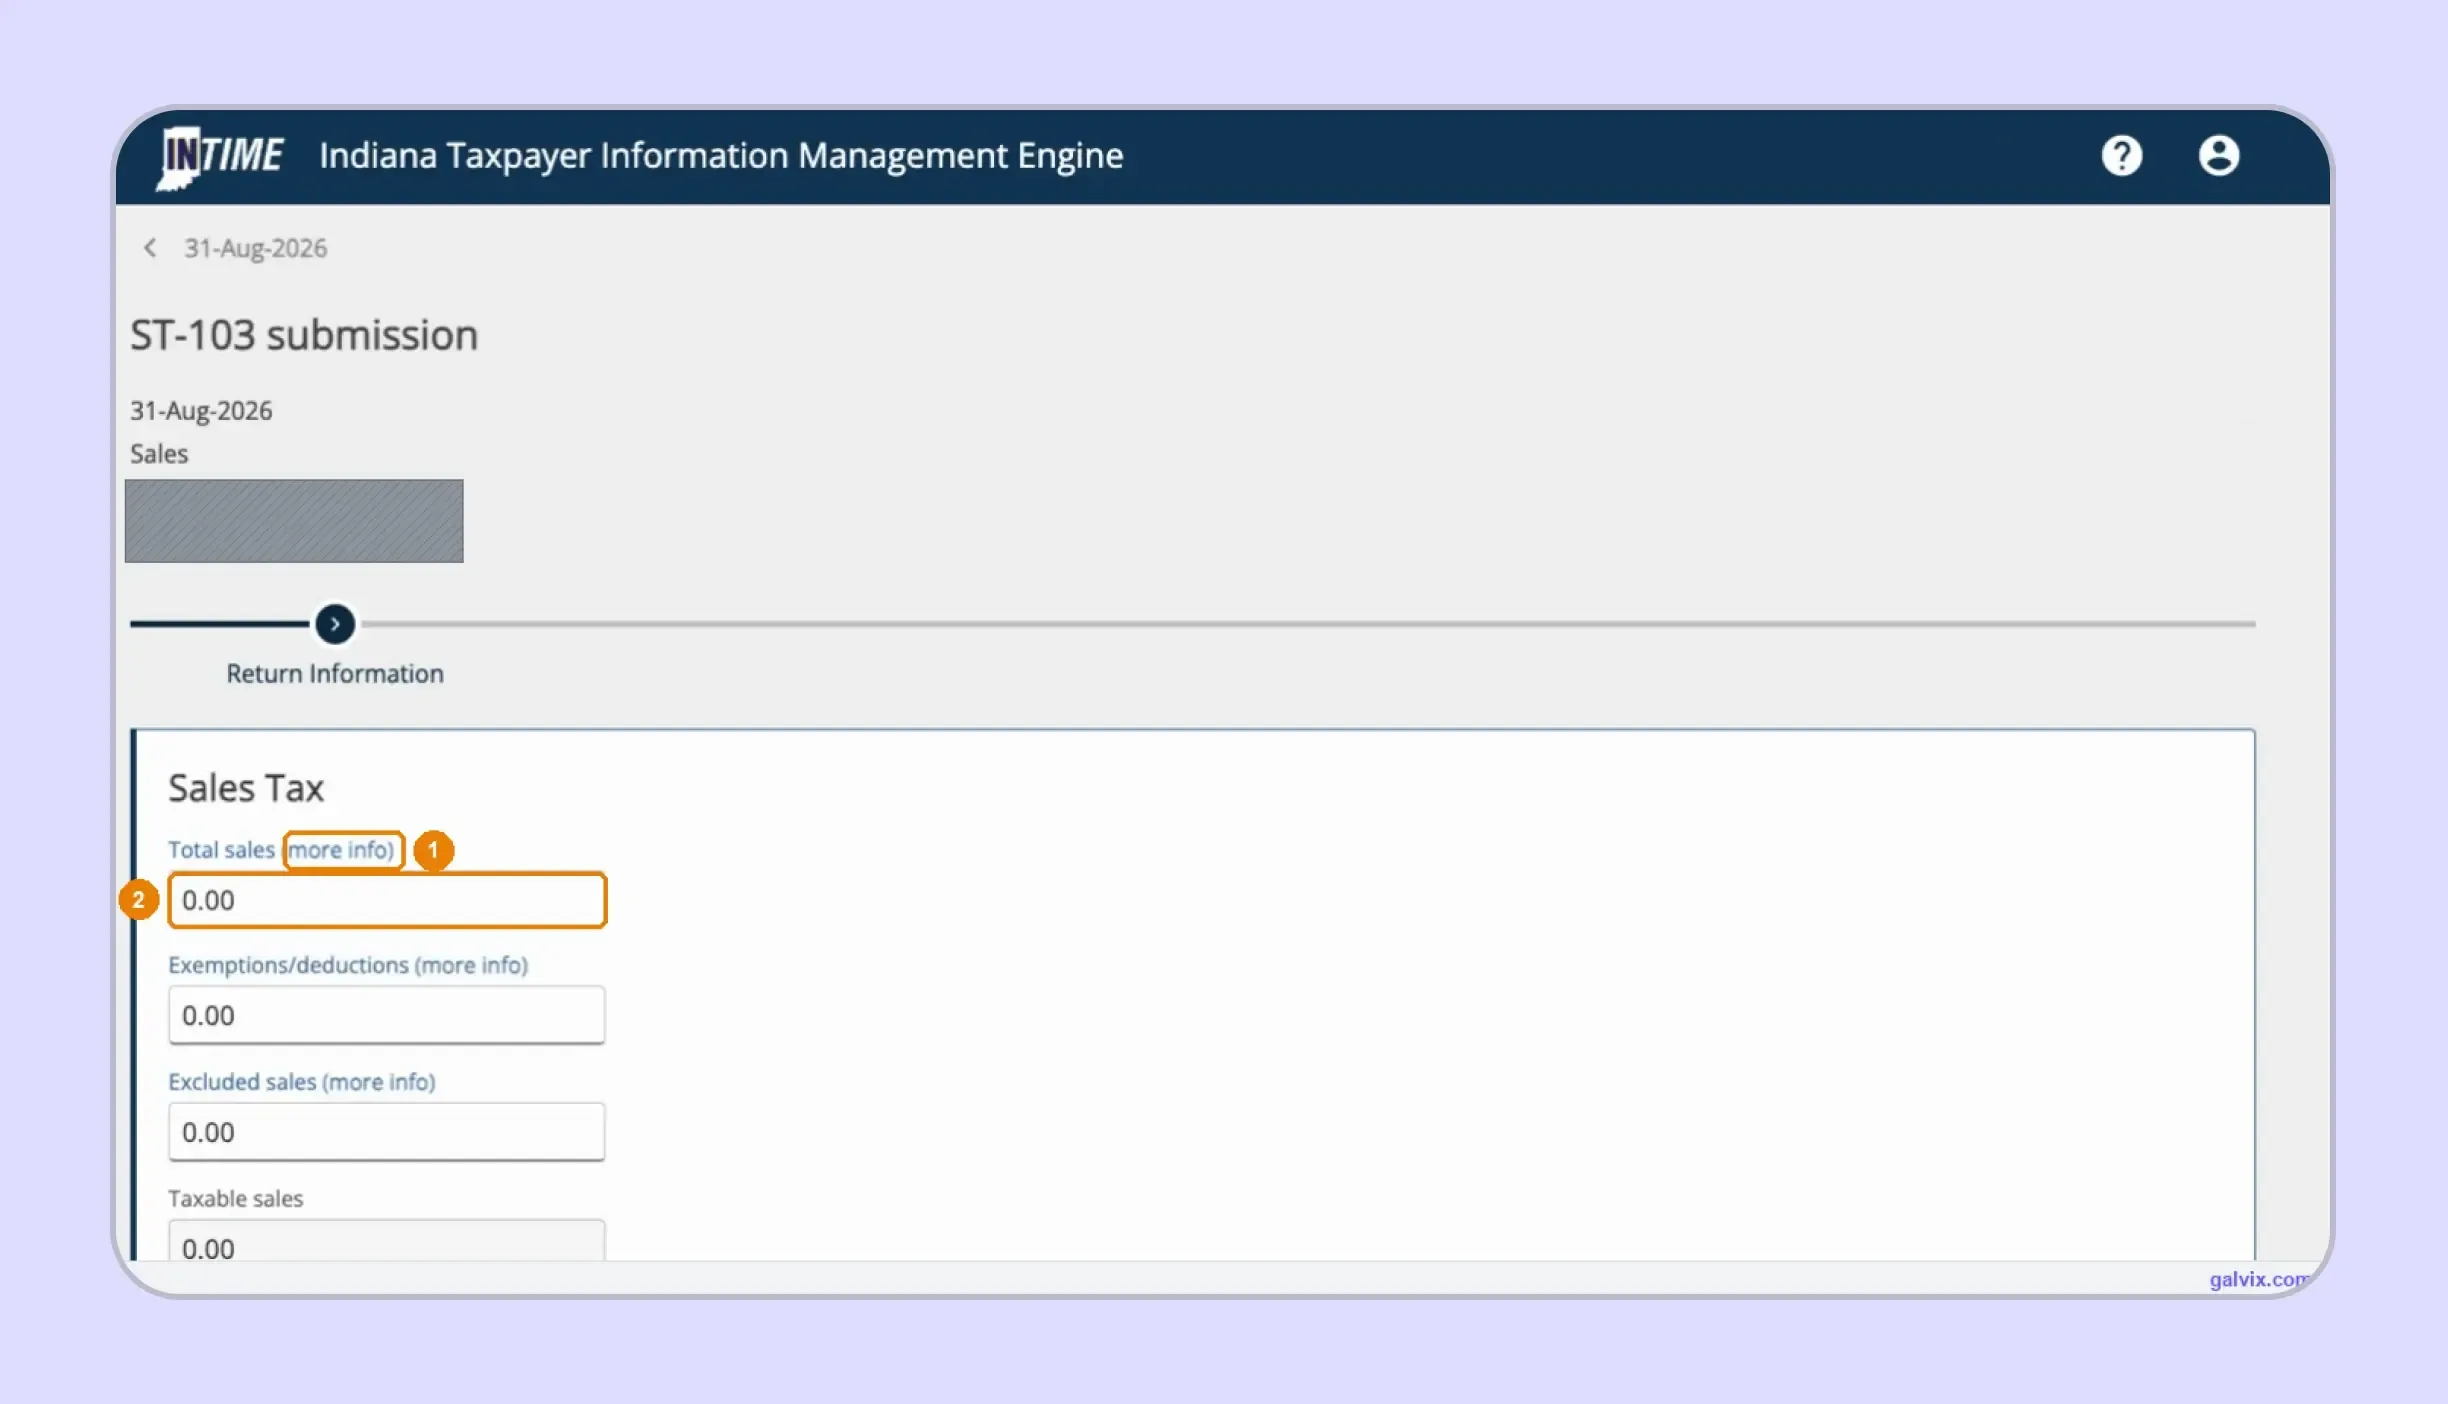This screenshot has height=1404, width=2448.
Task: Click the 31-Aug-2026 breadcrumb link
Action: point(255,248)
